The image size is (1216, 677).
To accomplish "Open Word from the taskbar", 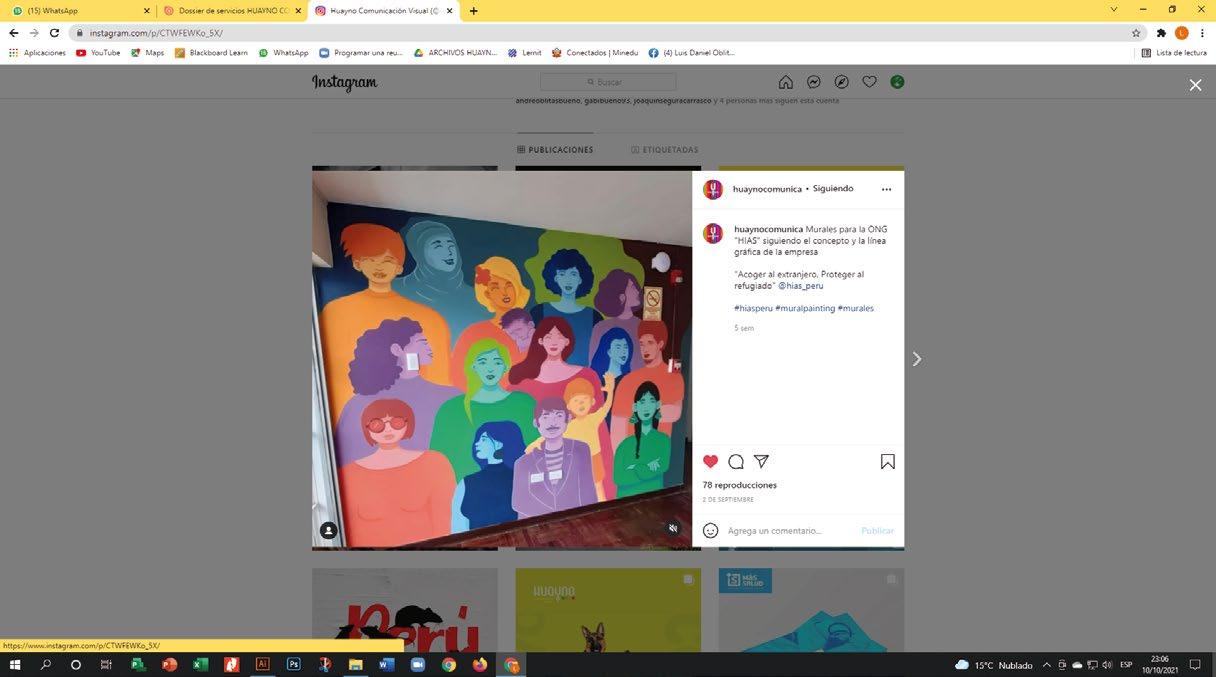I will pos(386,665).
